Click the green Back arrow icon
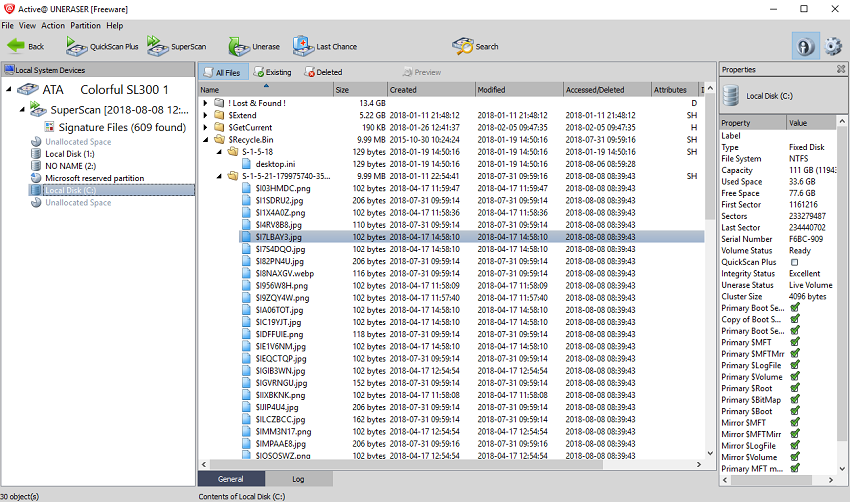Image resolution: width=850 pixels, height=502 pixels. (16, 46)
